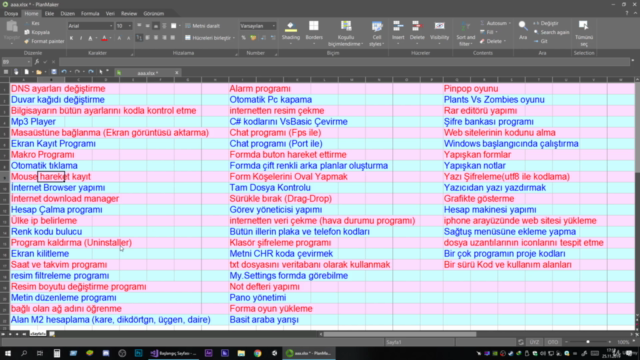Toggle OTO mode in status bar

[x=553, y=342]
